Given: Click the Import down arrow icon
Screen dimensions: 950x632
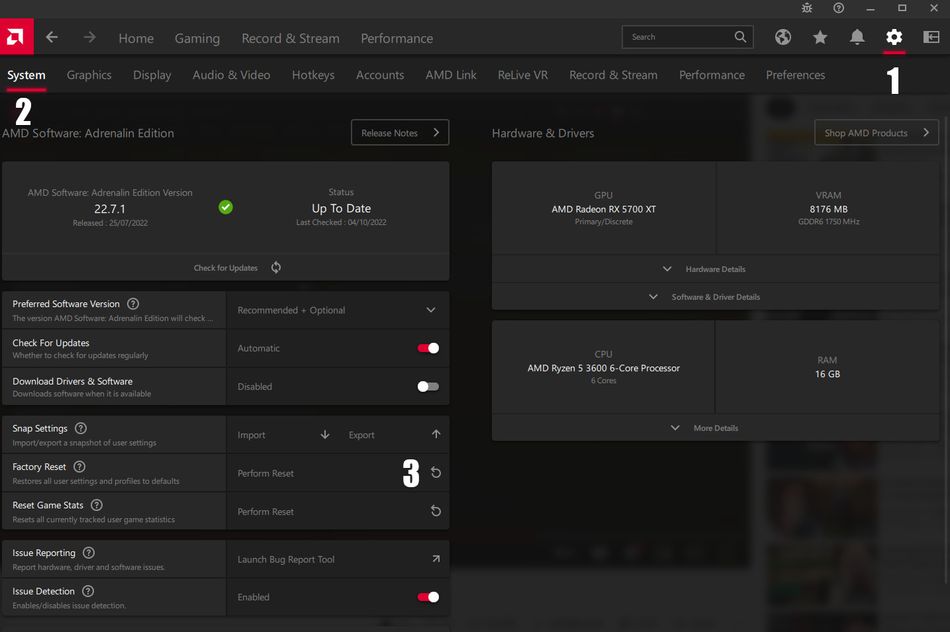Looking at the screenshot, I should tap(325, 434).
